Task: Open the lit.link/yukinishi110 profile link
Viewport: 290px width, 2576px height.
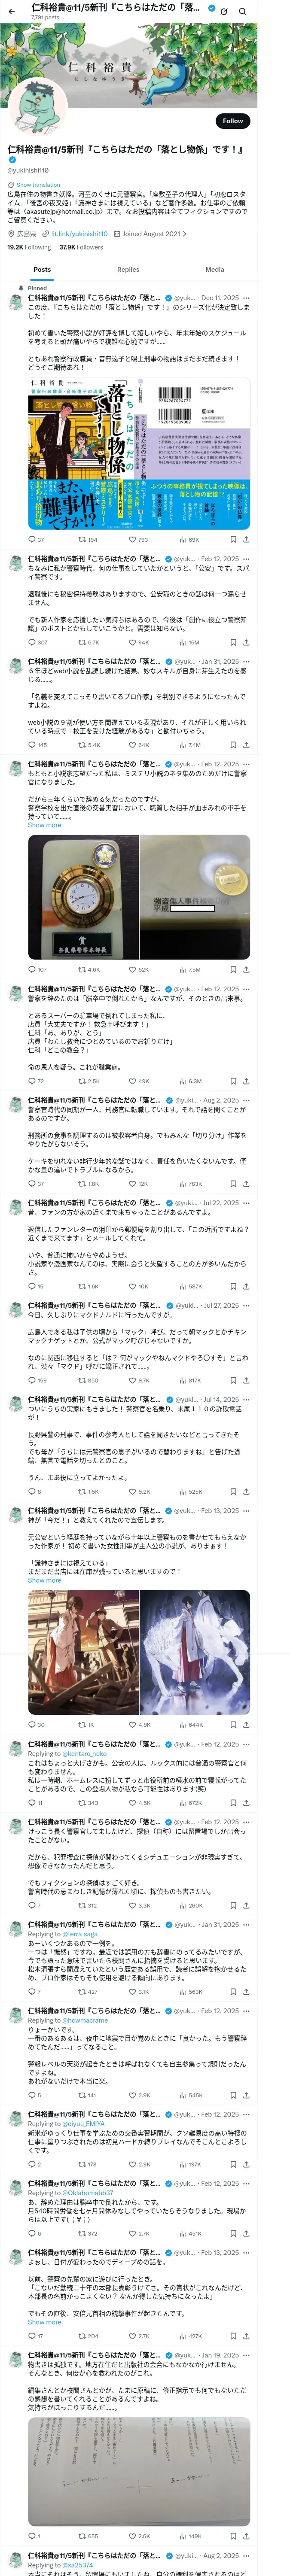Action: click(x=79, y=233)
